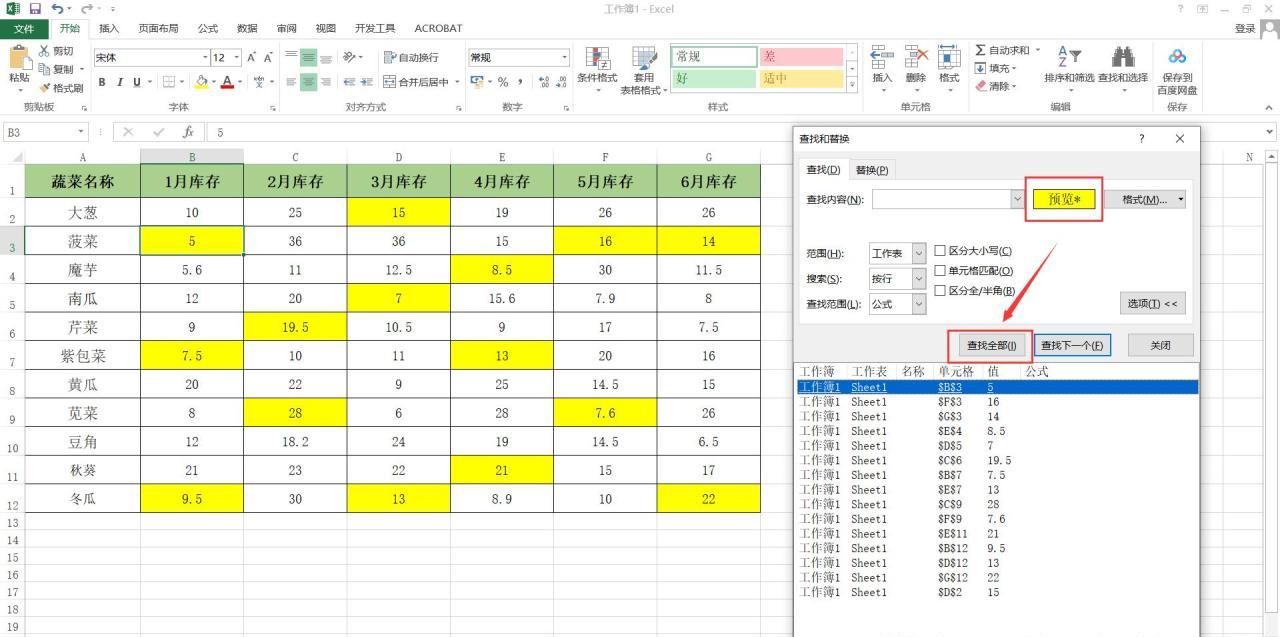Click the Cut (剪切) scissors icon

coord(45,51)
